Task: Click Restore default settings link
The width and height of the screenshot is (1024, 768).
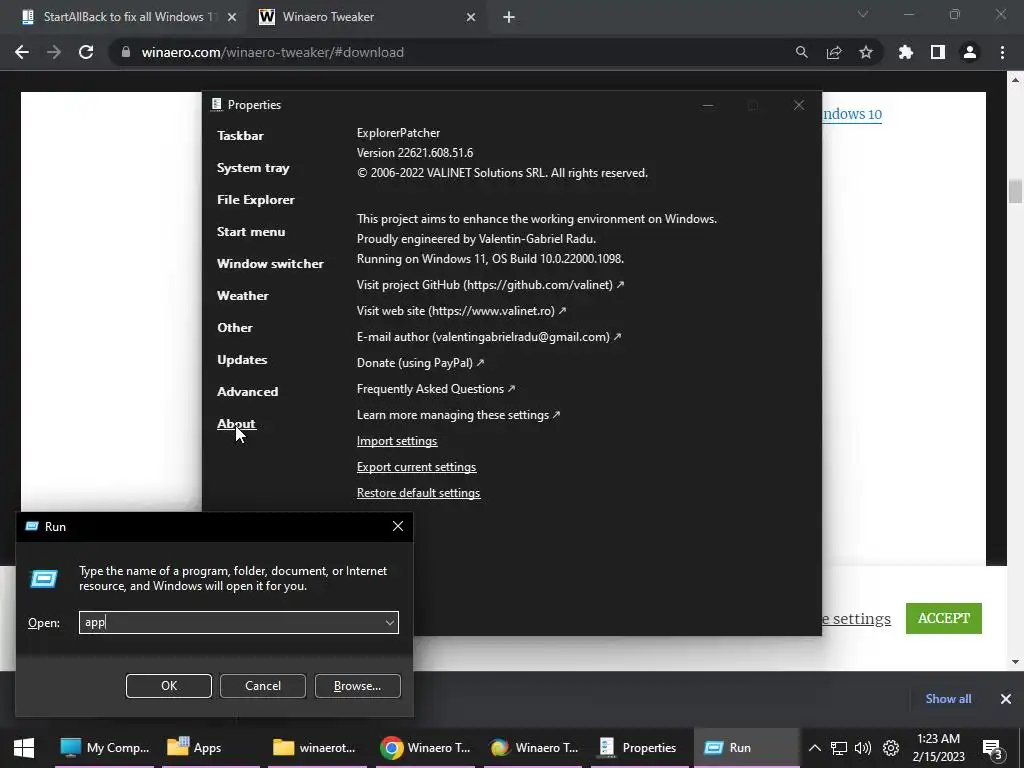Action: [419, 494]
